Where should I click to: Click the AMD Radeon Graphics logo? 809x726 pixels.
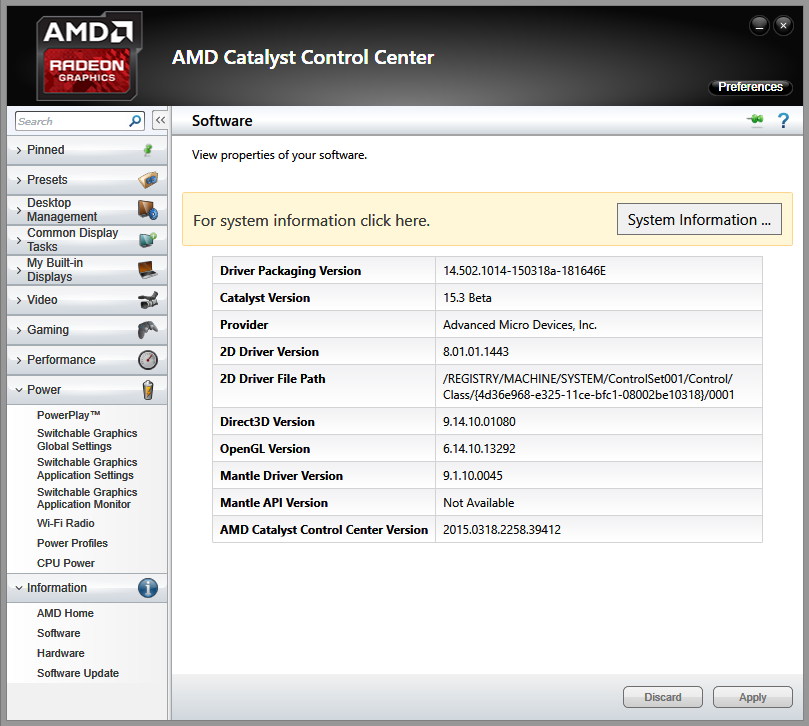[x=89, y=56]
